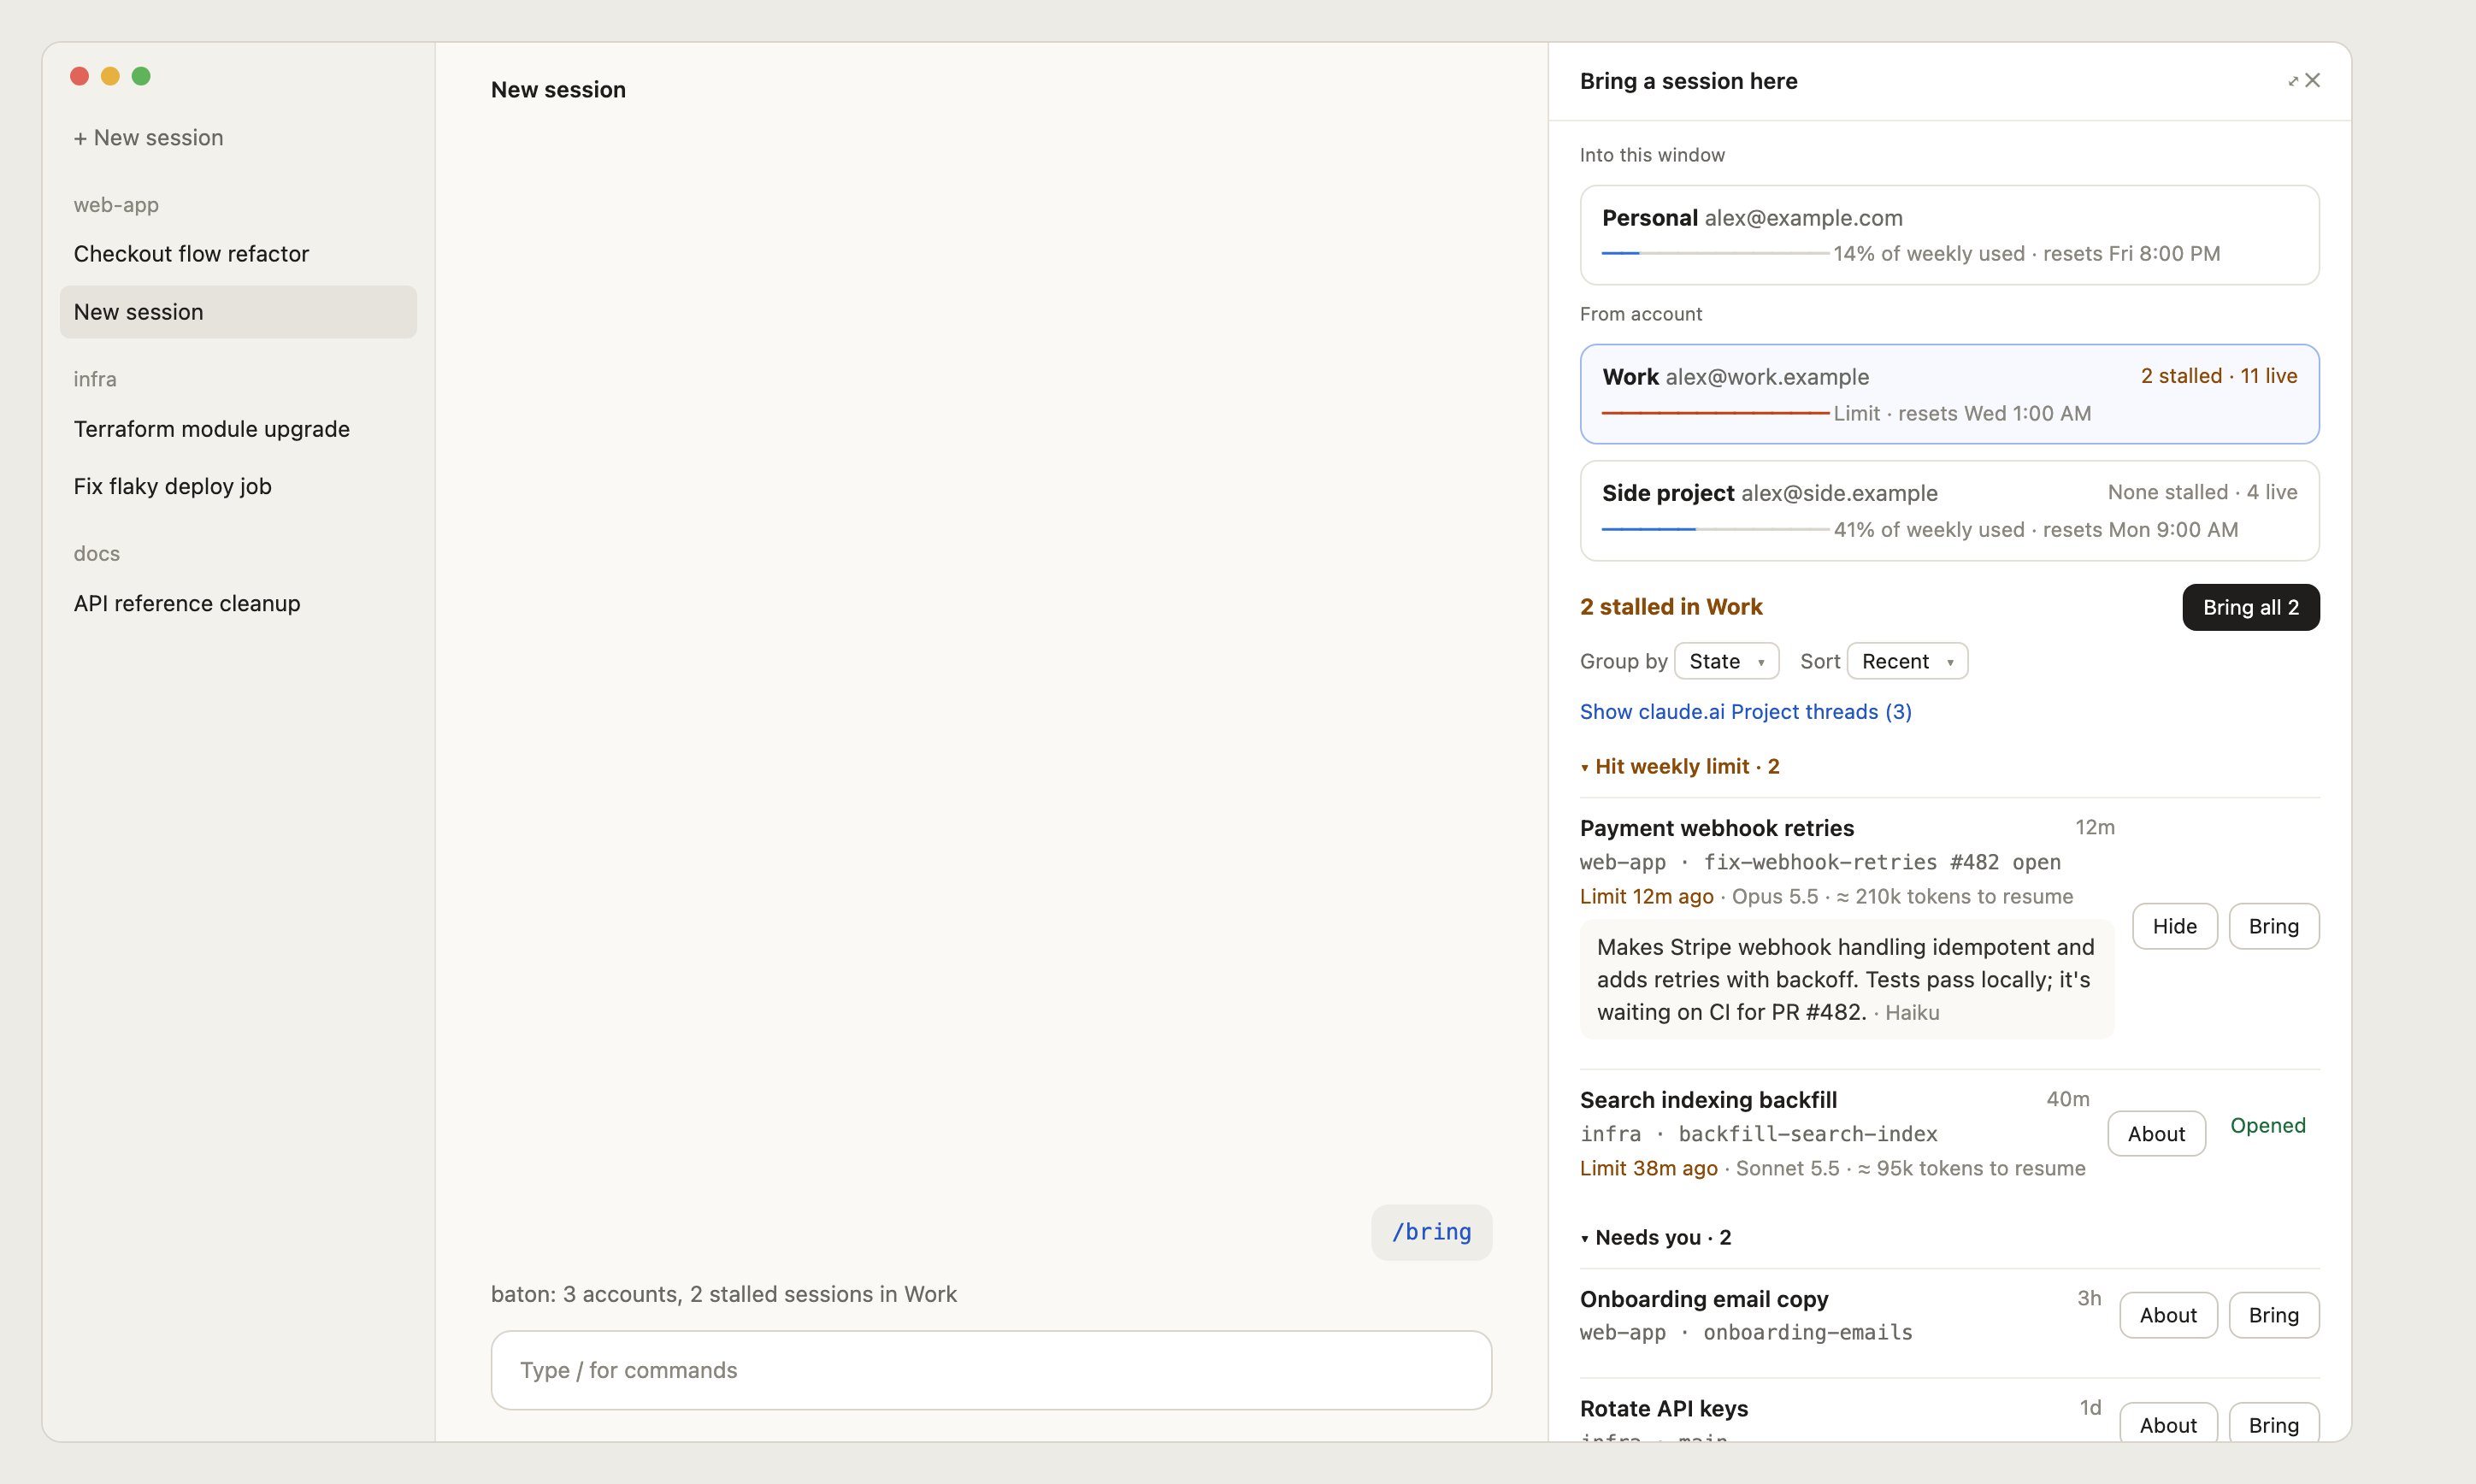
Task: Bring the Onboarding email copy session
Action: coord(2274,1315)
